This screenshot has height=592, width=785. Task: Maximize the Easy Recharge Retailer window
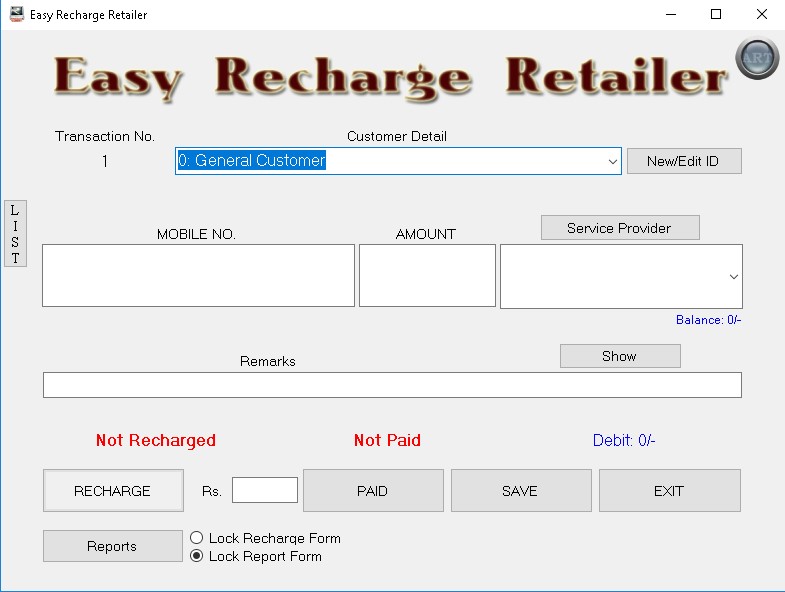(x=716, y=15)
